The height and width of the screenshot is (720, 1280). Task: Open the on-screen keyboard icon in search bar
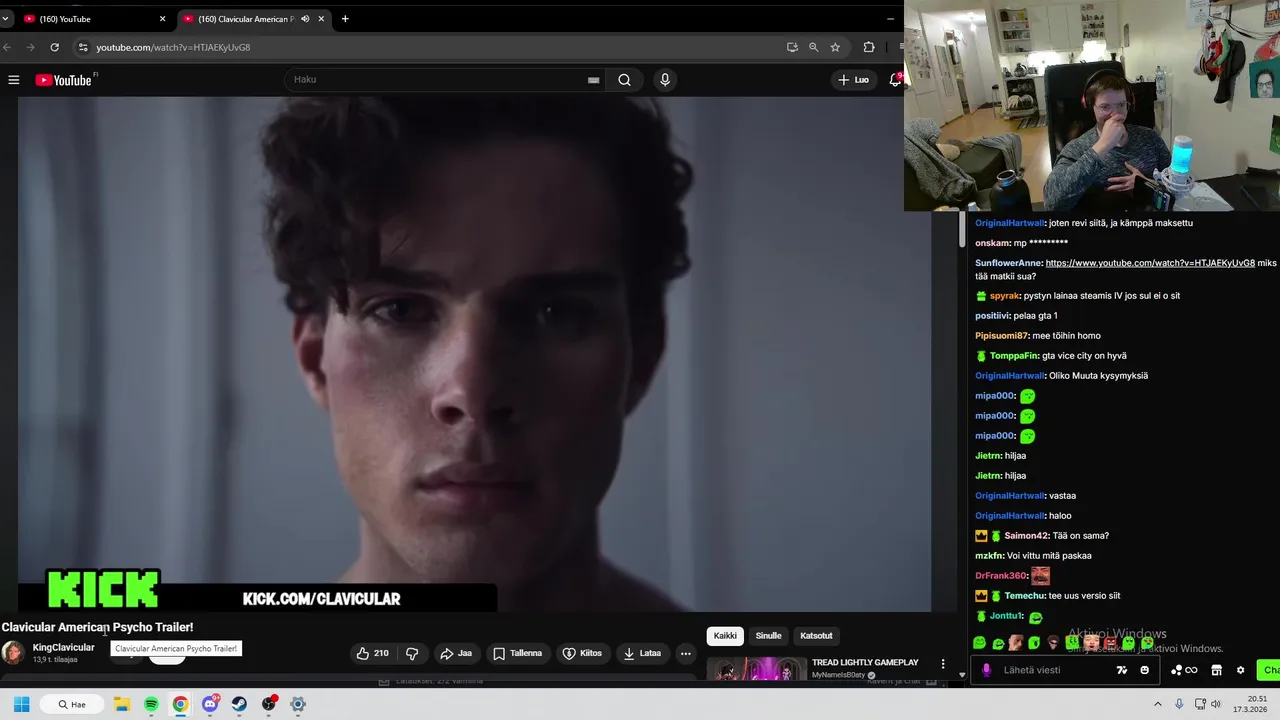pyautogui.click(x=593, y=80)
